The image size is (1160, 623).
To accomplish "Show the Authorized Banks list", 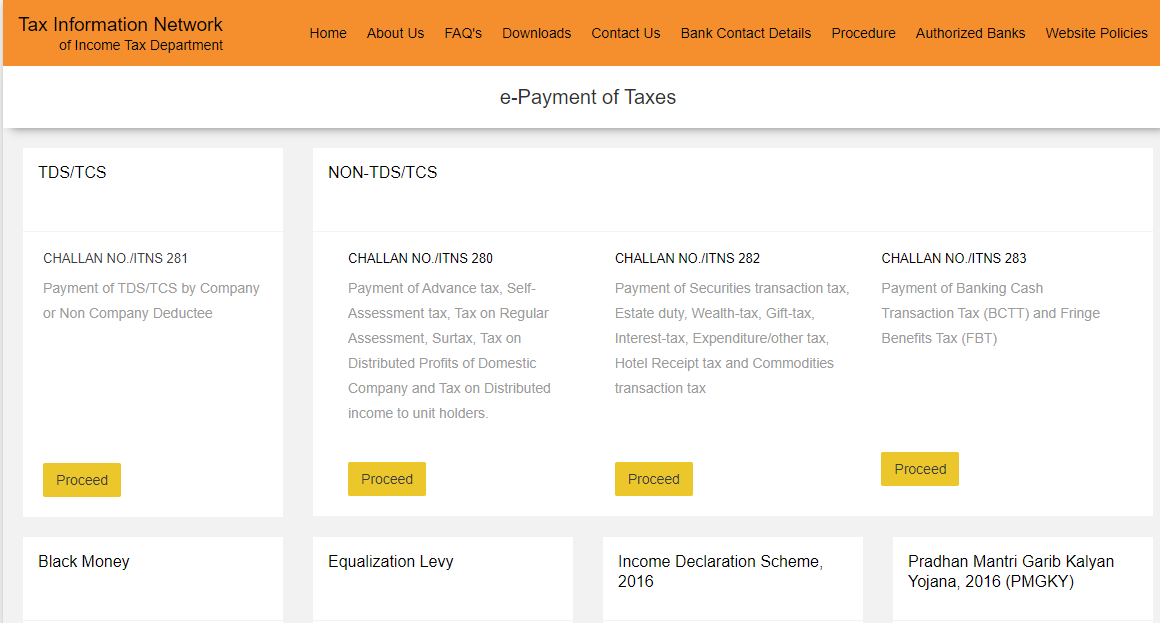I will click(x=971, y=33).
